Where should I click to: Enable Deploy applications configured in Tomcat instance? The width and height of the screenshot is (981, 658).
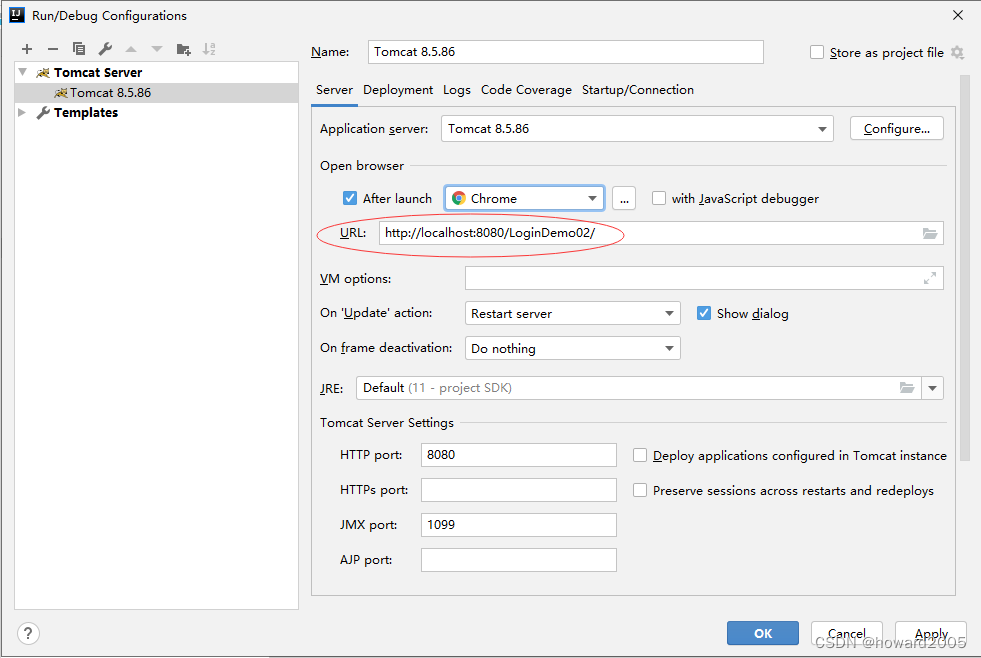(x=639, y=455)
